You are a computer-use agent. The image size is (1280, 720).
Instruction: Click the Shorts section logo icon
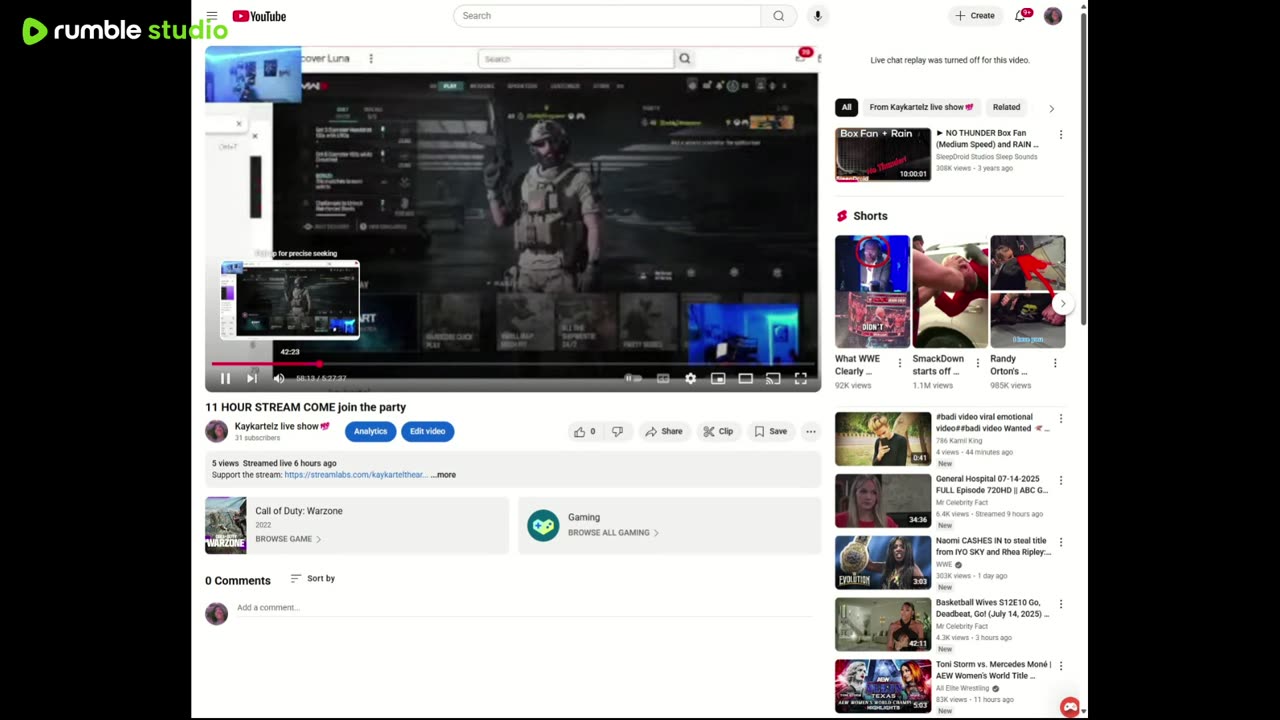tap(842, 216)
